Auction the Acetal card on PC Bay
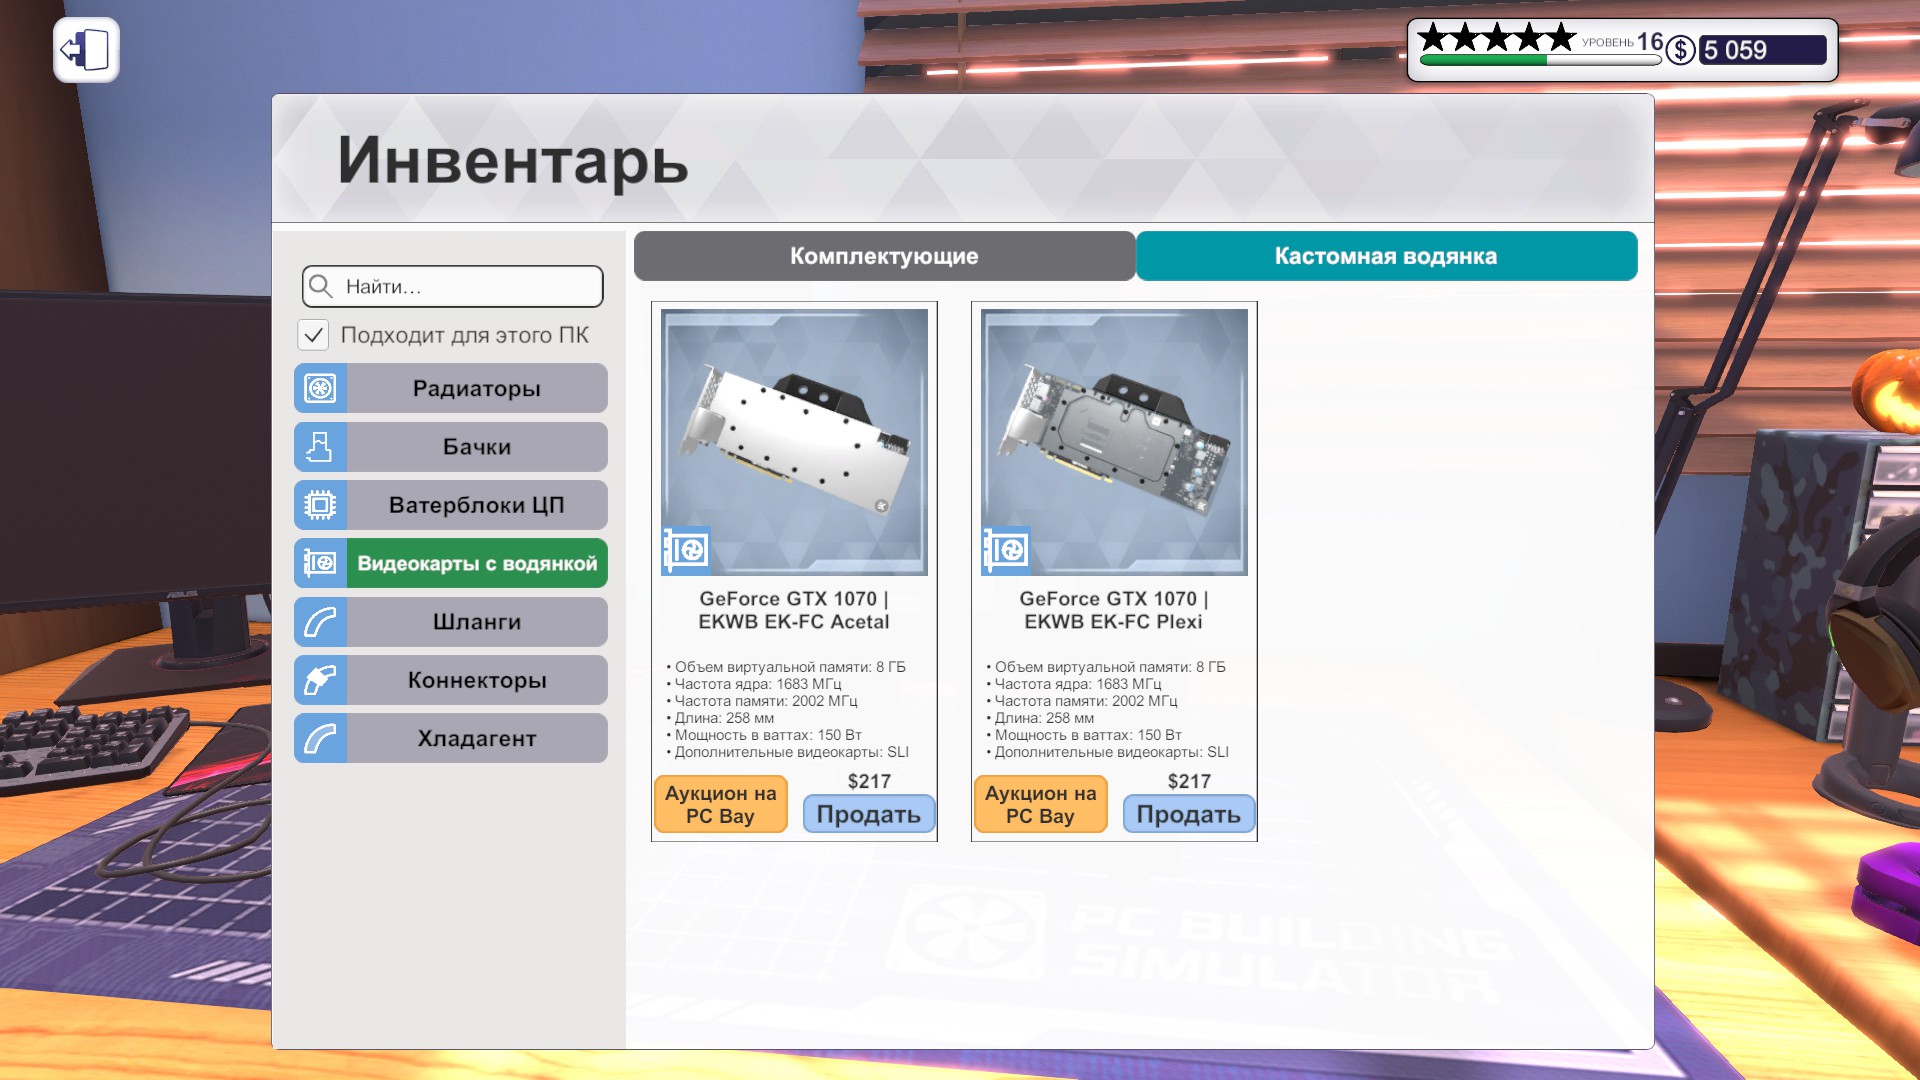1920x1080 pixels. point(720,804)
